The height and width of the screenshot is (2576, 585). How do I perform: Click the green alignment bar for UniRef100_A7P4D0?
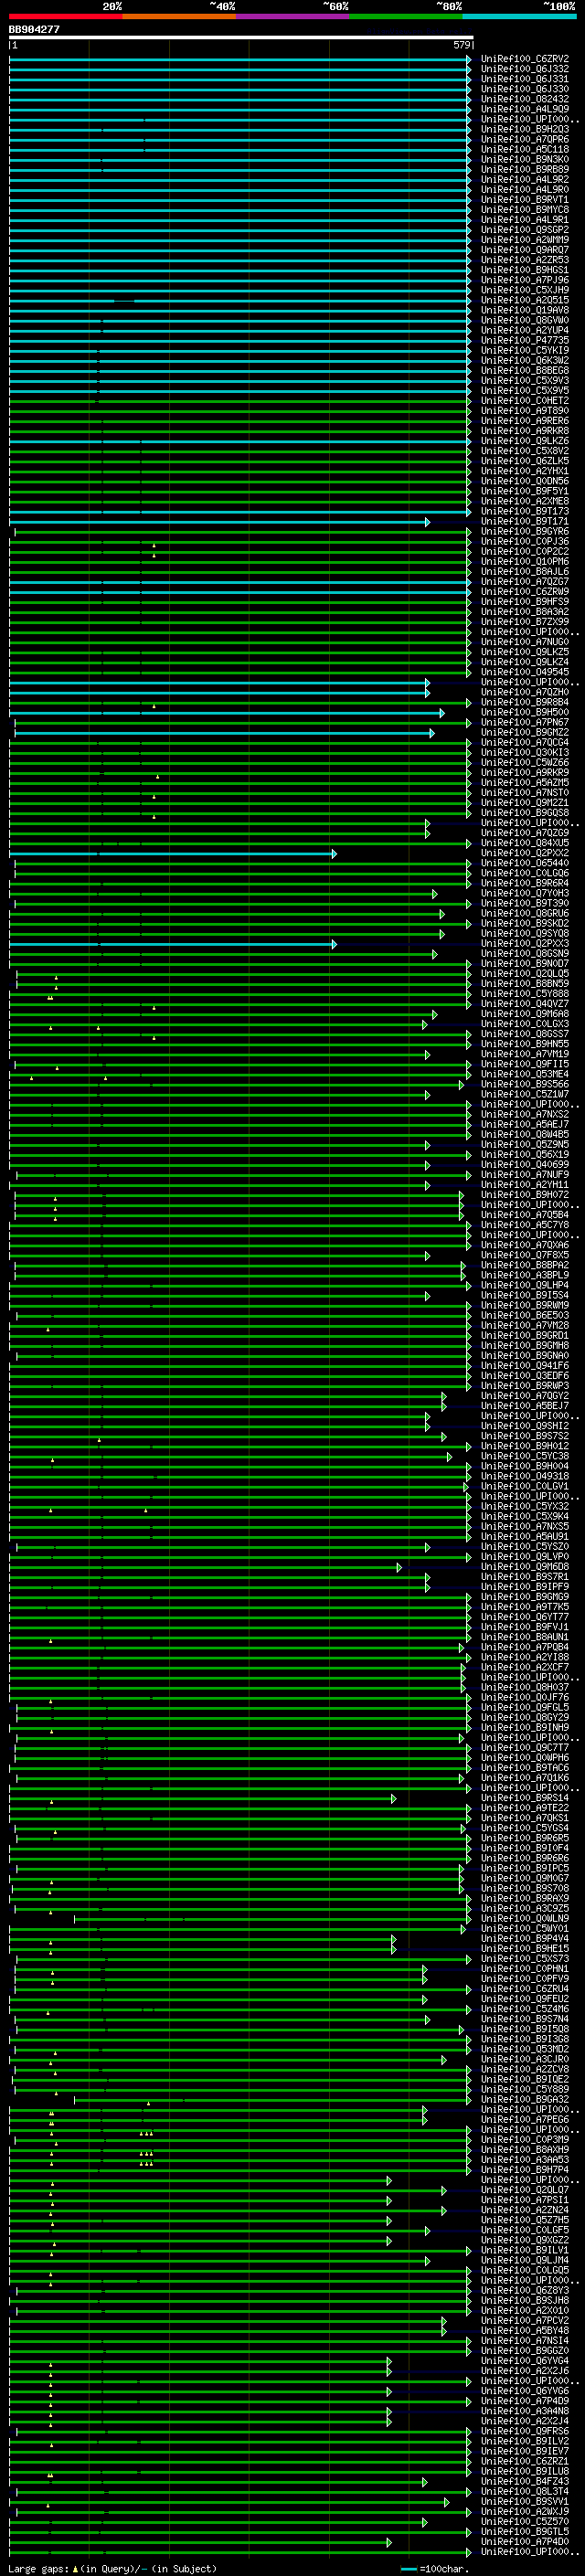coord(200,2543)
